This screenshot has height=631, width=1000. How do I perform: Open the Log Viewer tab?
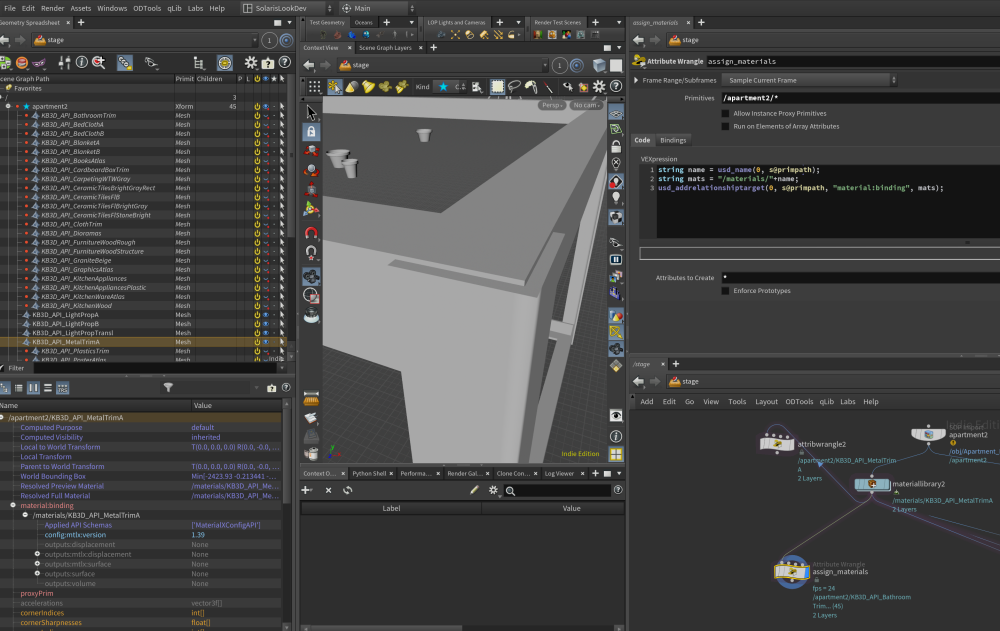pyautogui.click(x=559, y=473)
